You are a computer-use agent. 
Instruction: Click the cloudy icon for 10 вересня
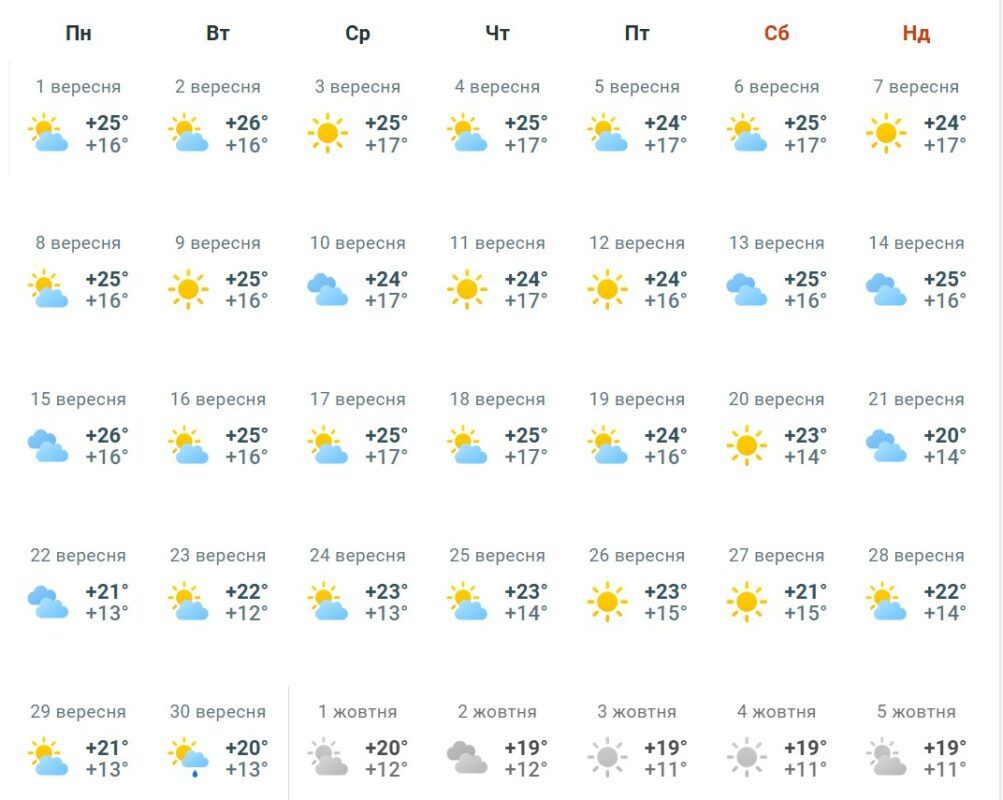pyautogui.click(x=328, y=289)
